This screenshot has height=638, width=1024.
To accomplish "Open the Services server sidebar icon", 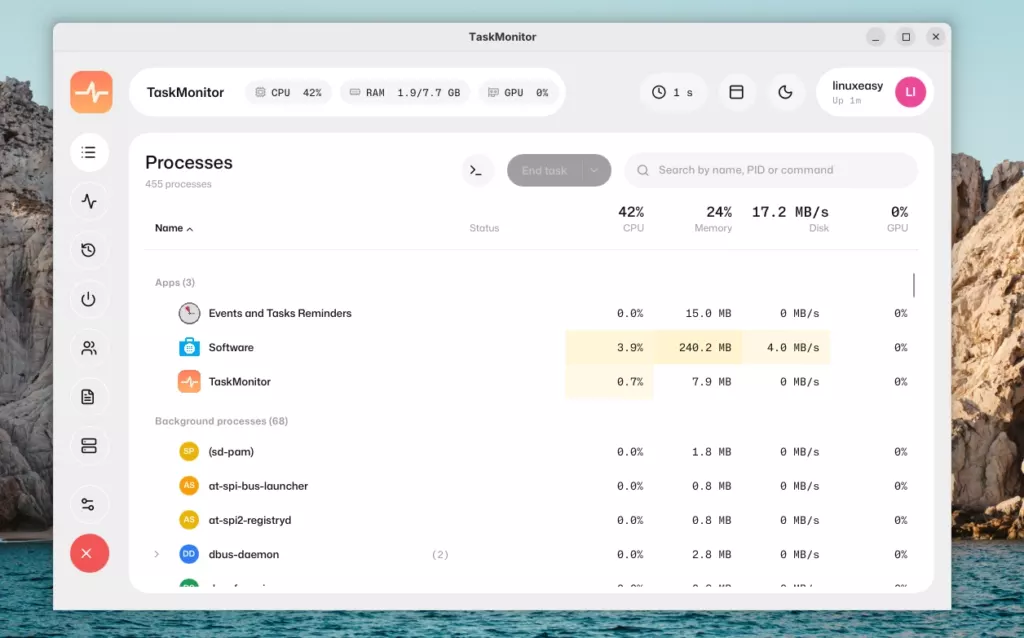I will pos(89,445).
